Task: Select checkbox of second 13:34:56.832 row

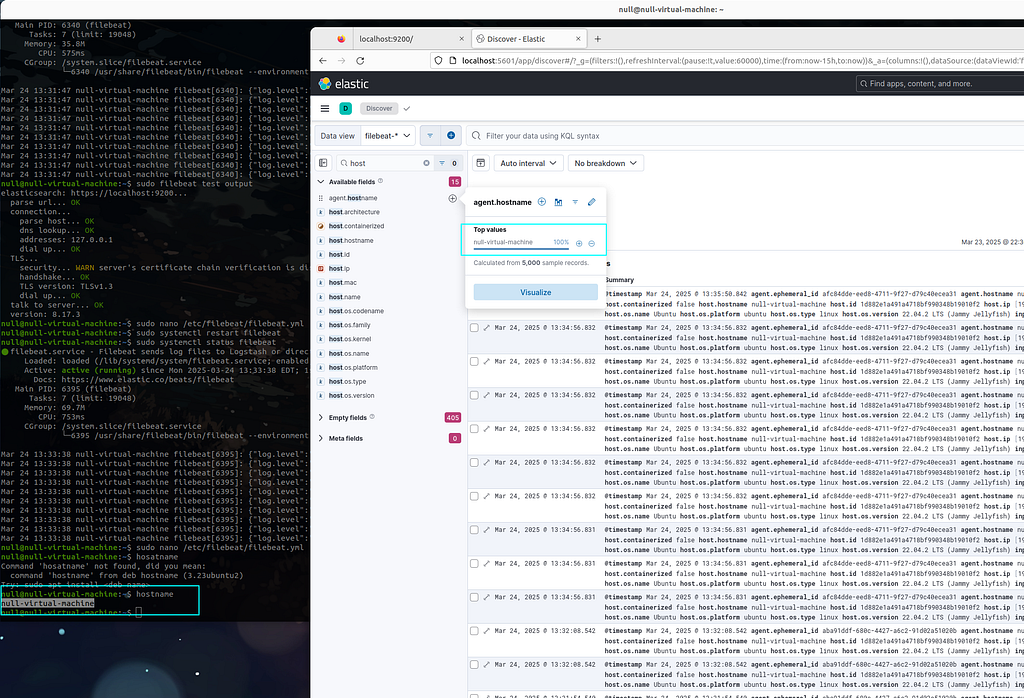Action: 474,361
